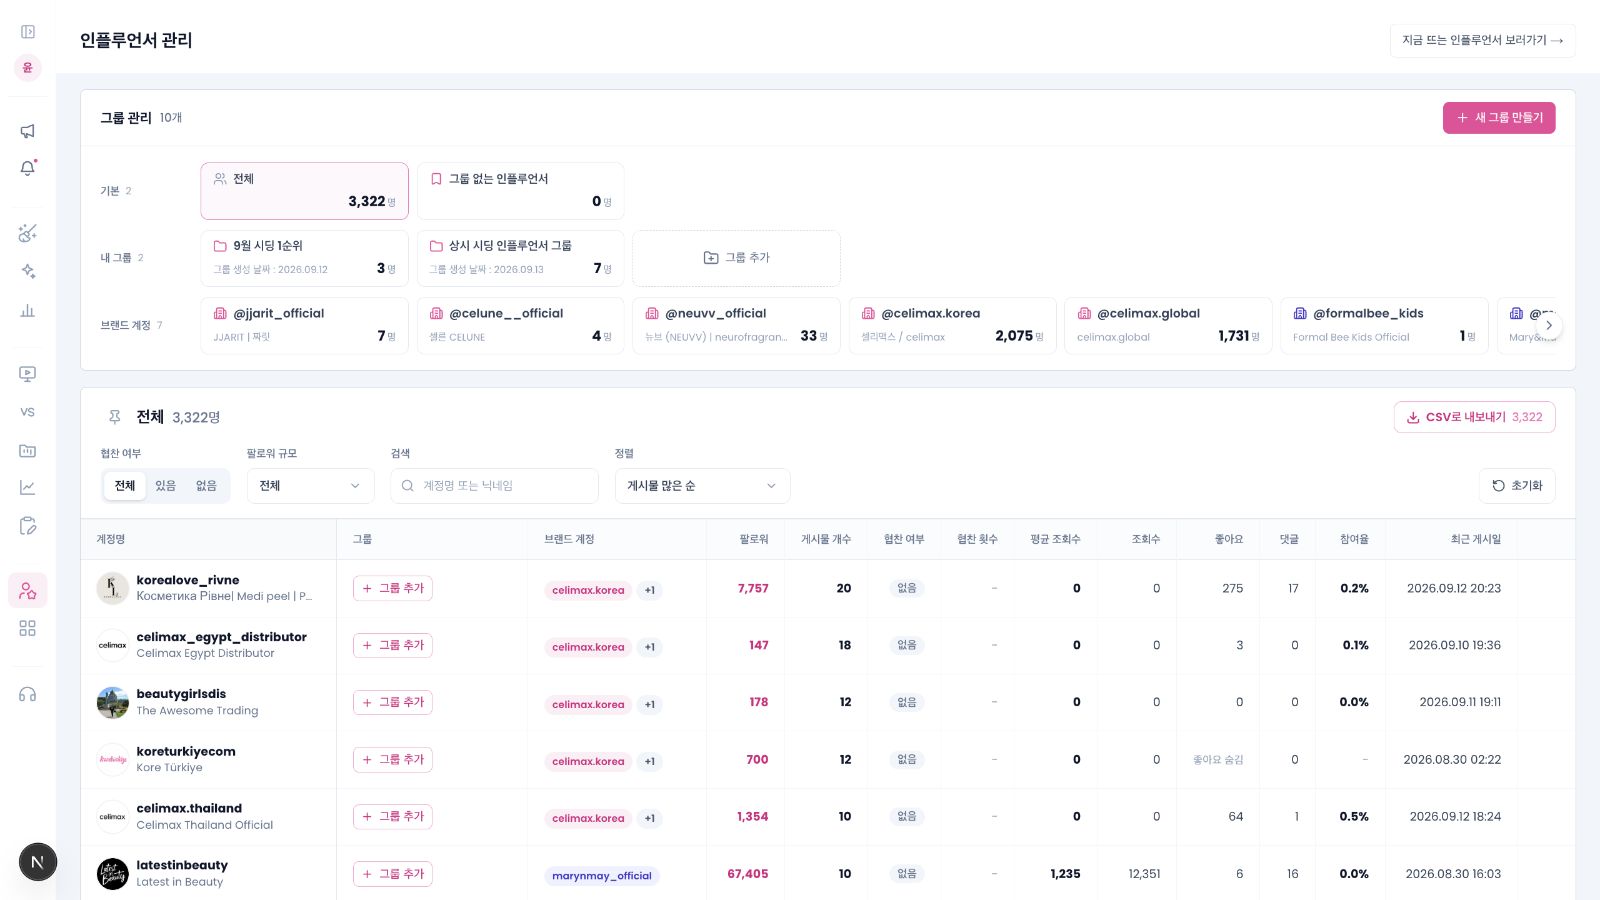
Task: Select the 전체 collaboration filter option
Action: (125, 486)
